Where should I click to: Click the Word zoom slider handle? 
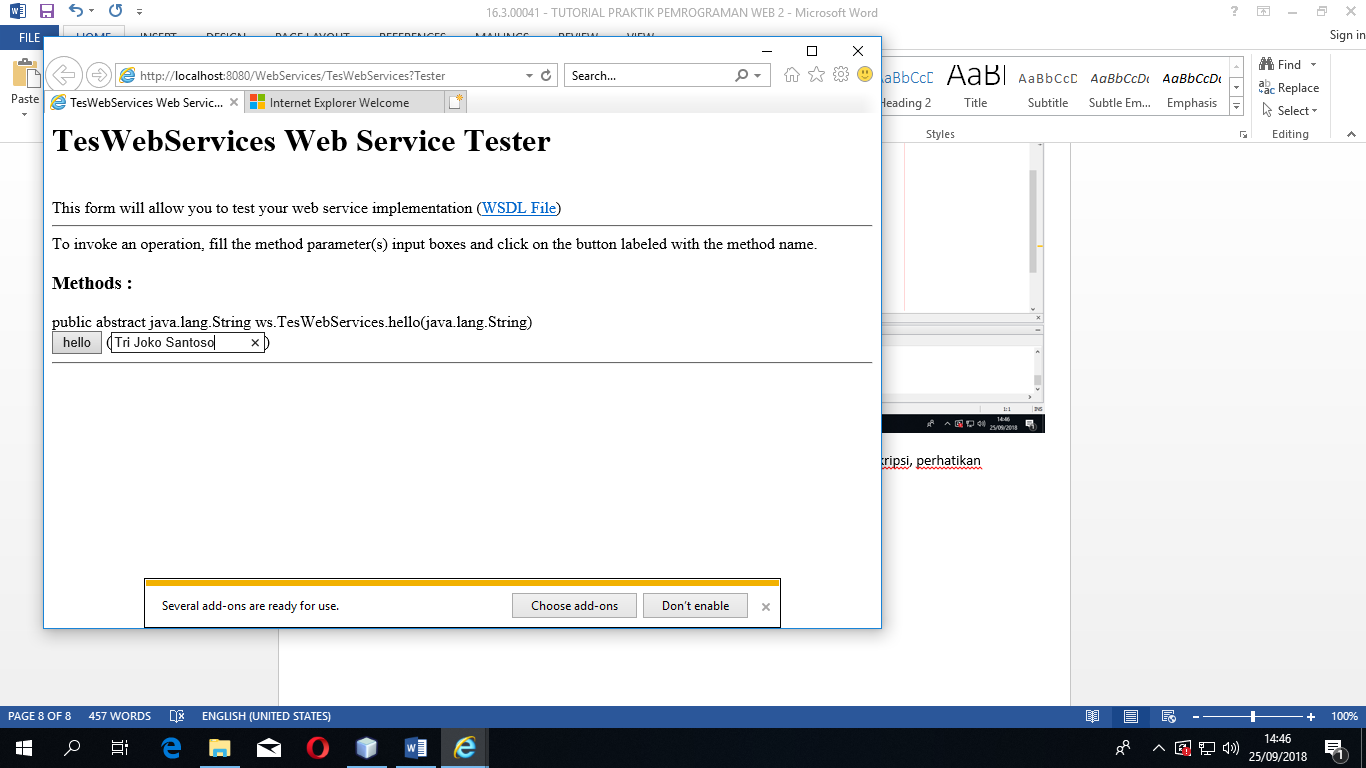[1253, 716]
